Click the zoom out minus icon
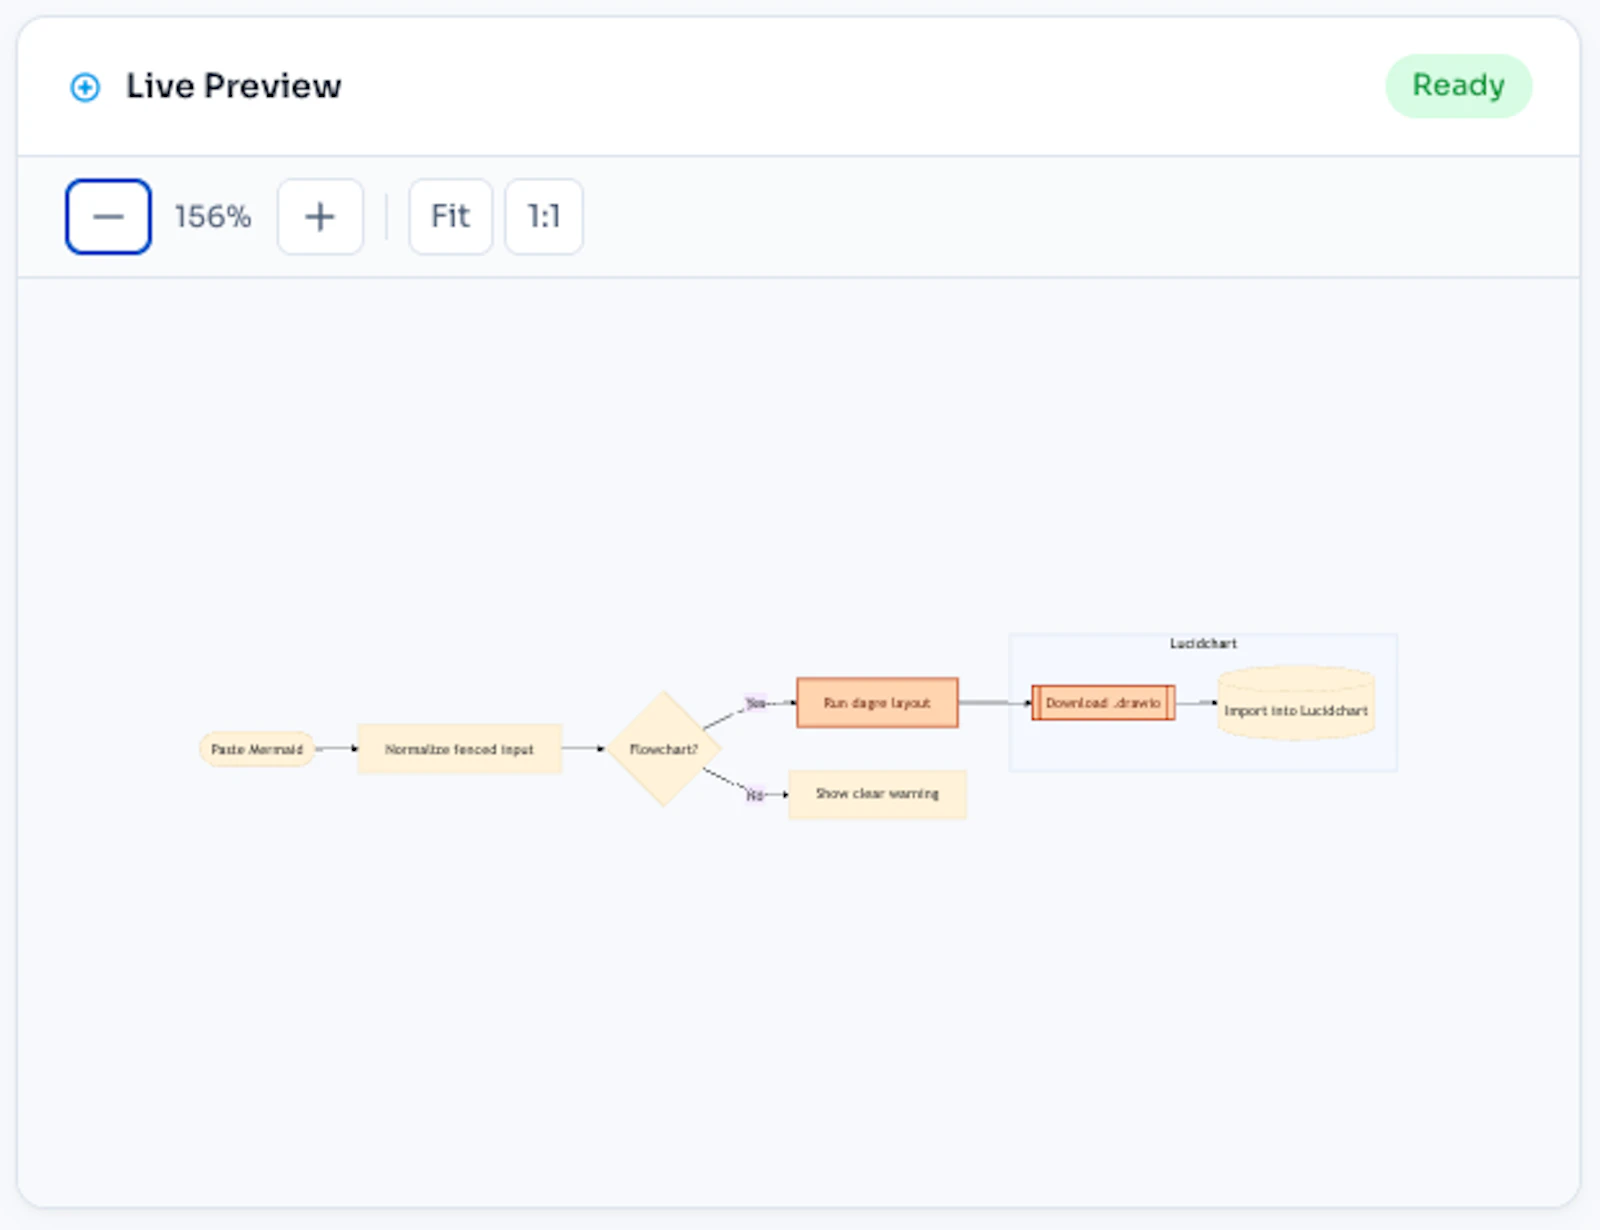 click(x=107, y=216)
